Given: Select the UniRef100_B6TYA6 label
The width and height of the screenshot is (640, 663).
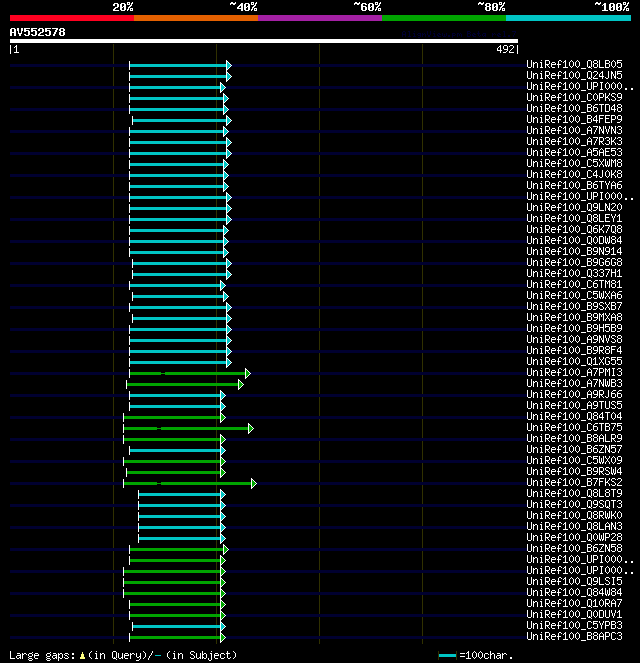Looking at the screenshot, I should click(574, 185).
